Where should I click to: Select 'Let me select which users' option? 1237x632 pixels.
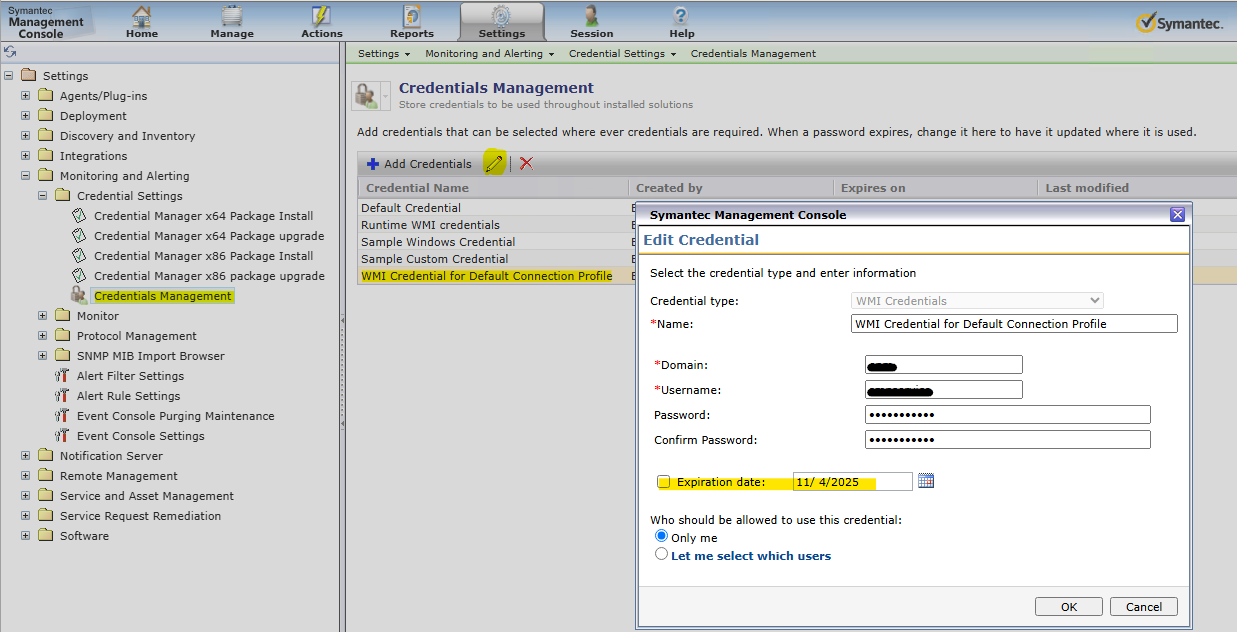click(661, 554)
